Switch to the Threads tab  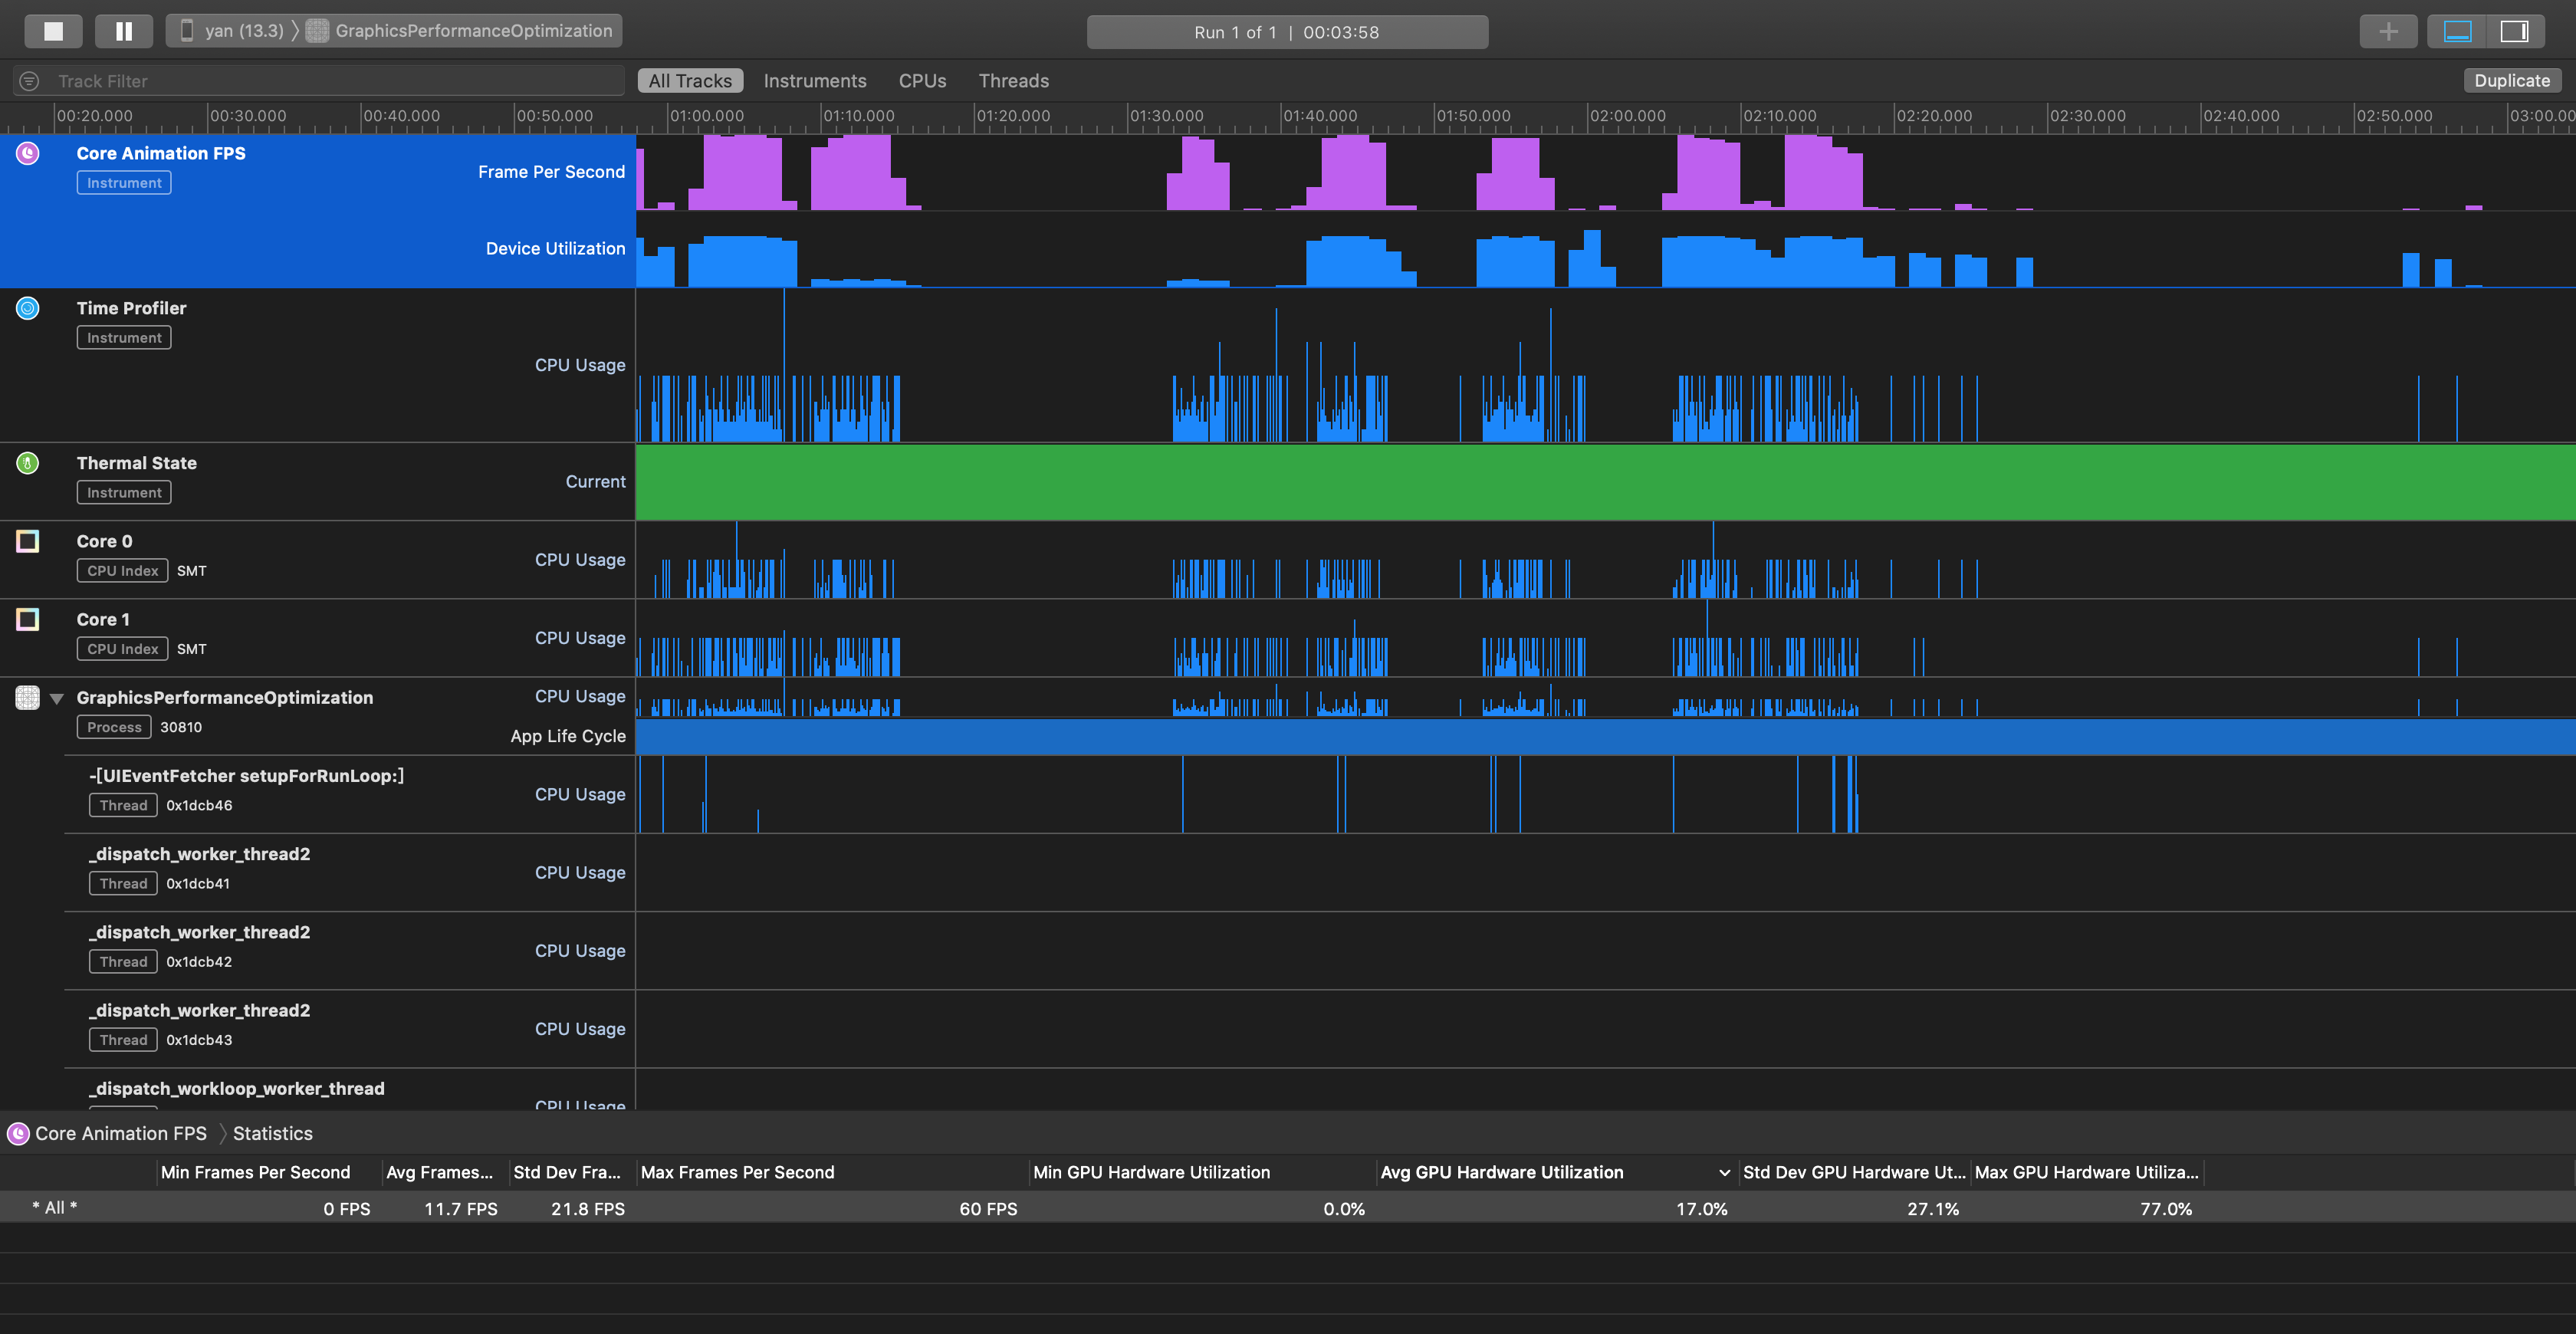[1013, 81]
